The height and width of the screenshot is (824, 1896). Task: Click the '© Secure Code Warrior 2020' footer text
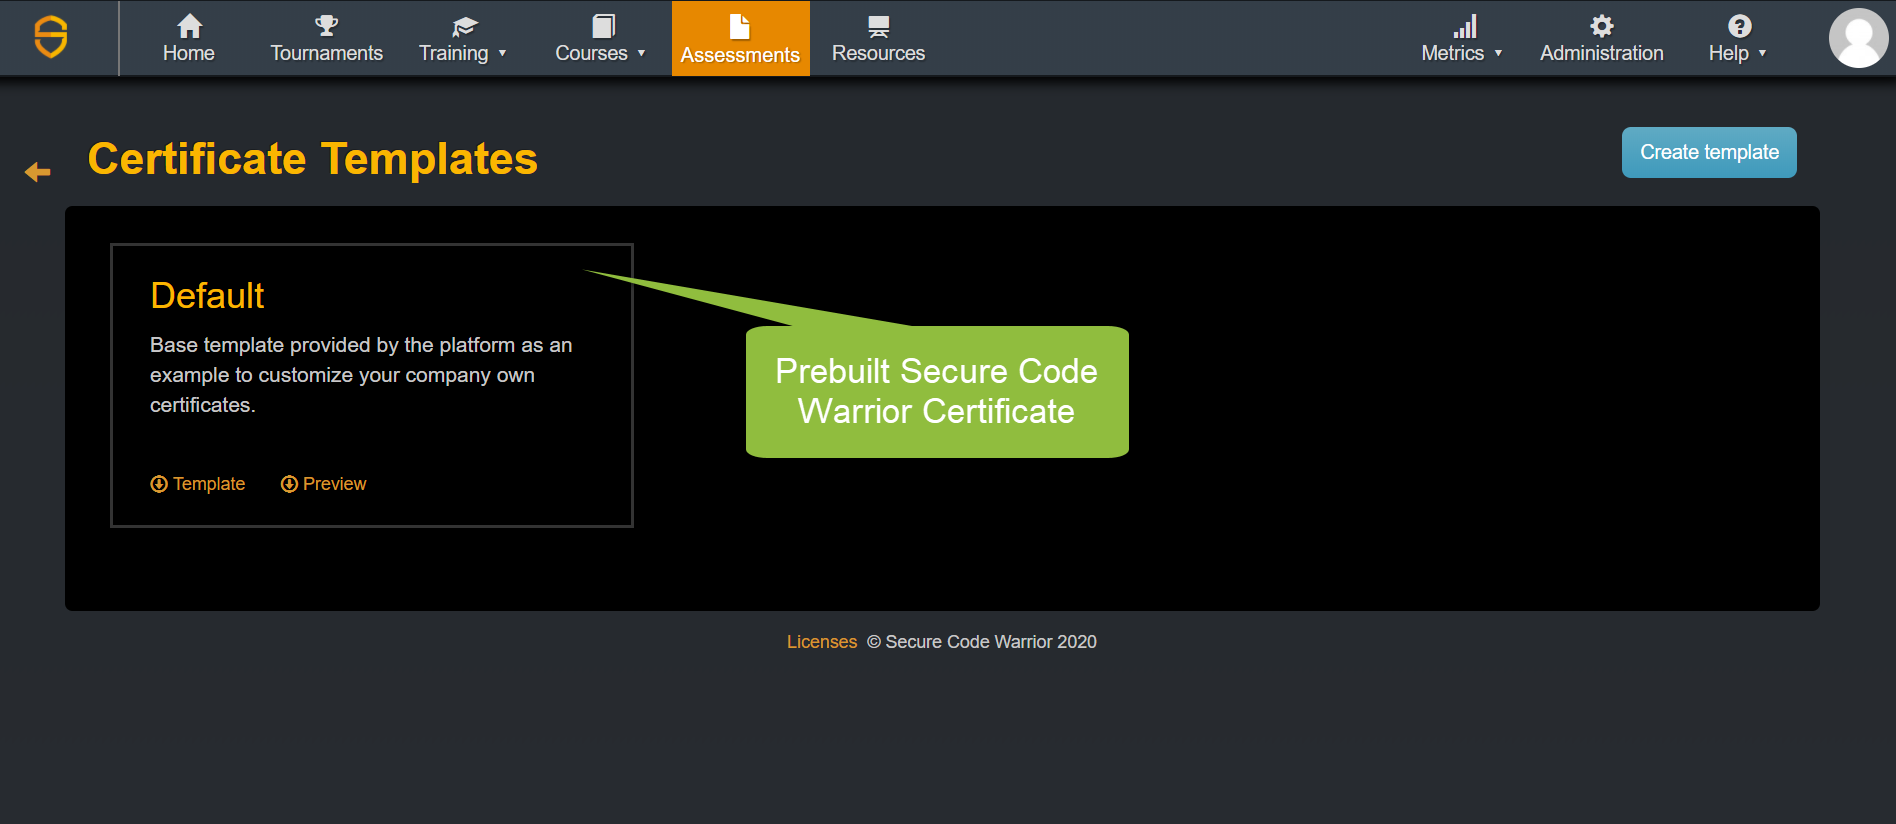[x=981, y=642]
